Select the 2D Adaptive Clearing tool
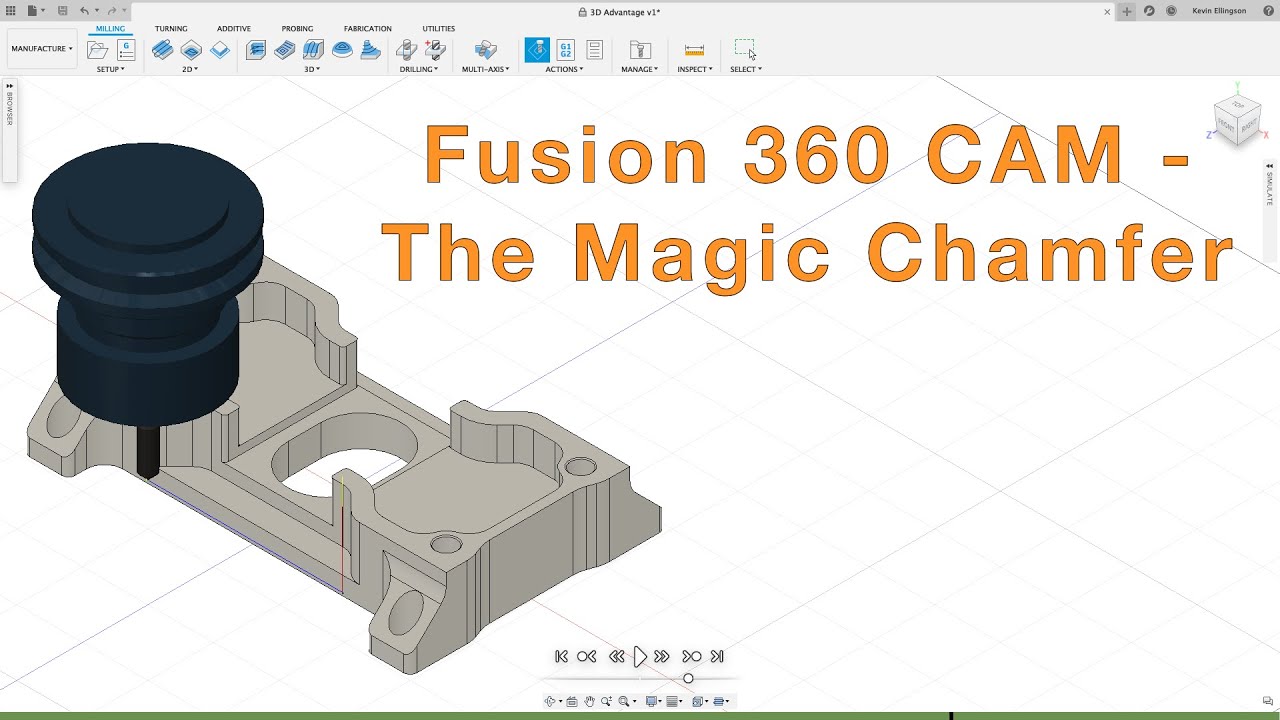This screenshot has width=1280, height=720. (162, 49)
